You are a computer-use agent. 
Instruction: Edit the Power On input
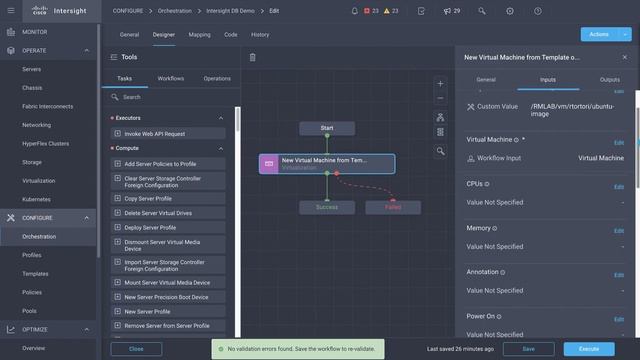coord(619,319)
